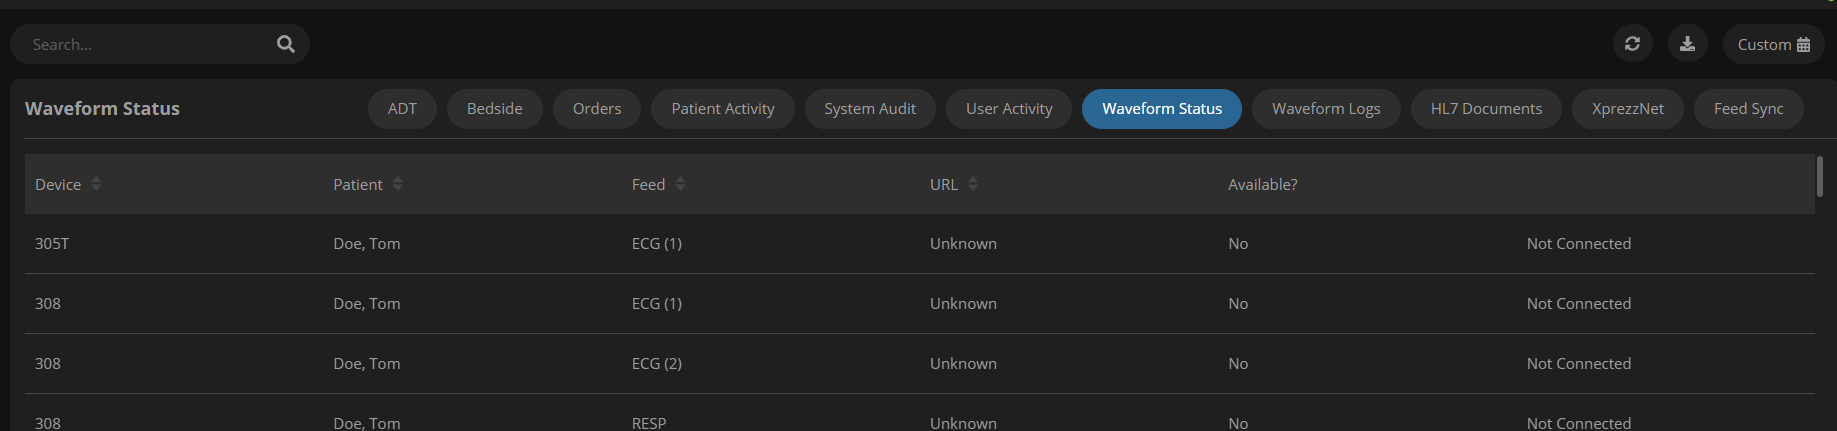
Task: Switch to the HL7 Documents tab
Action: (x=1486, y=109)
